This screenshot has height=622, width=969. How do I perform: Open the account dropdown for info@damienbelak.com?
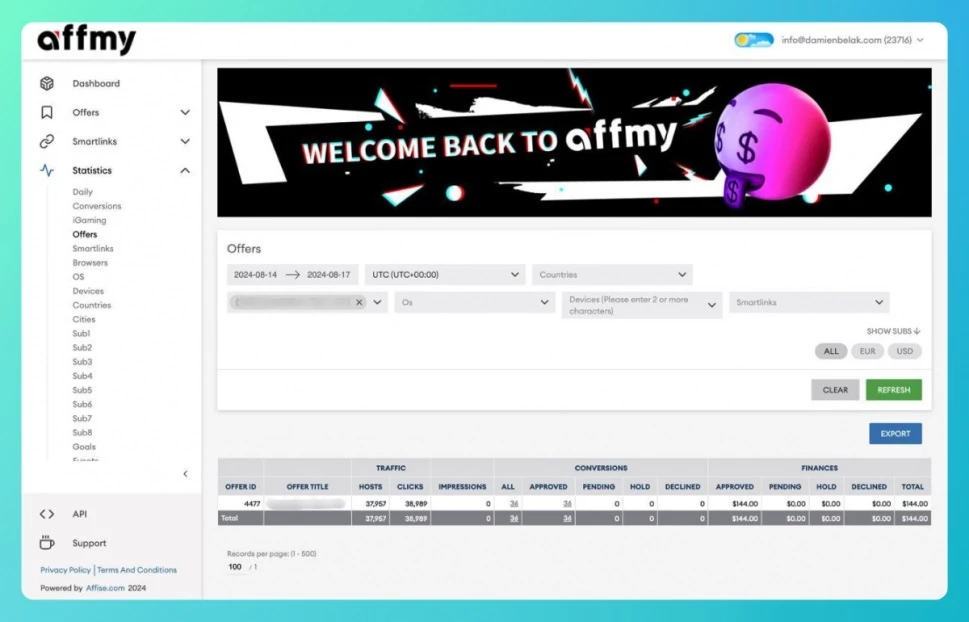[x=852, y=40]
